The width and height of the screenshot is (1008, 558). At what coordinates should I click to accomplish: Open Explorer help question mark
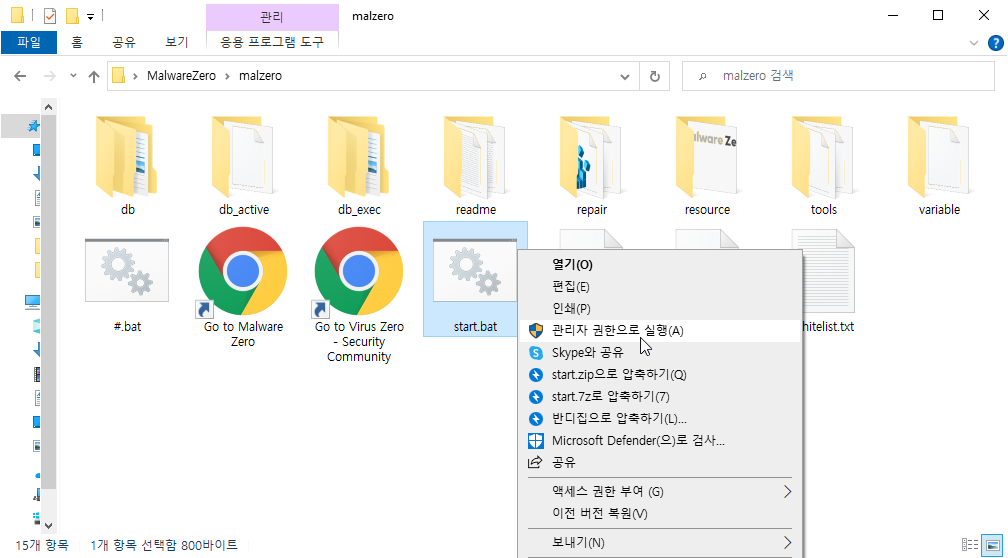994,43
